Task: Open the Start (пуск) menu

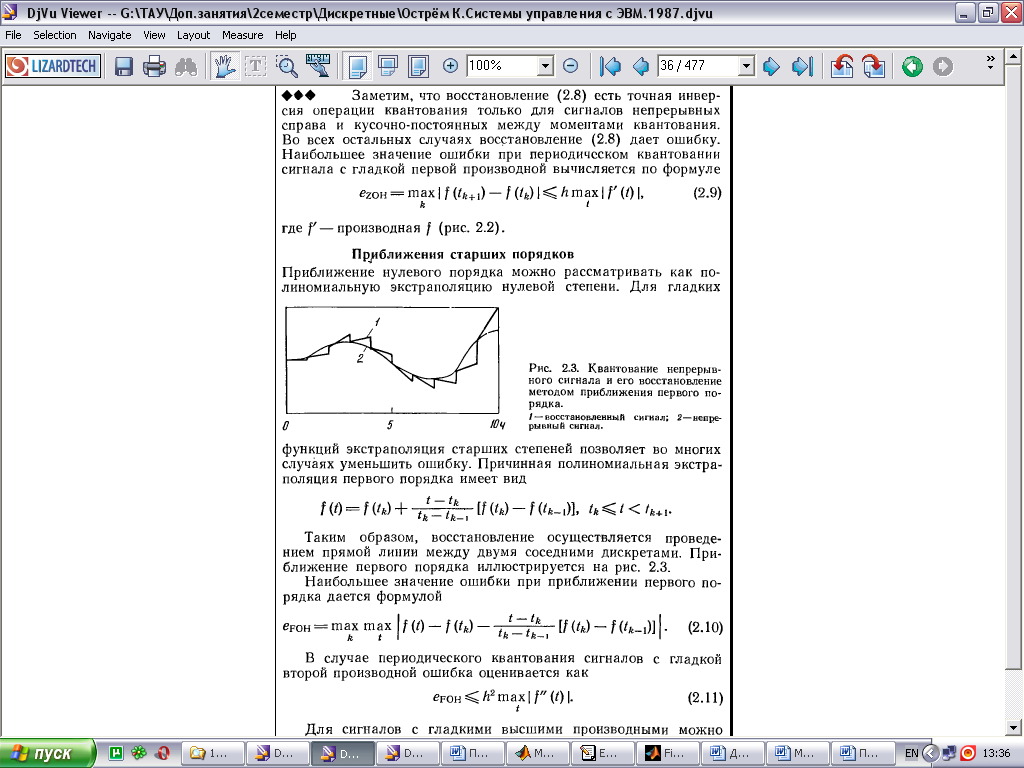Action: (47, 753)
